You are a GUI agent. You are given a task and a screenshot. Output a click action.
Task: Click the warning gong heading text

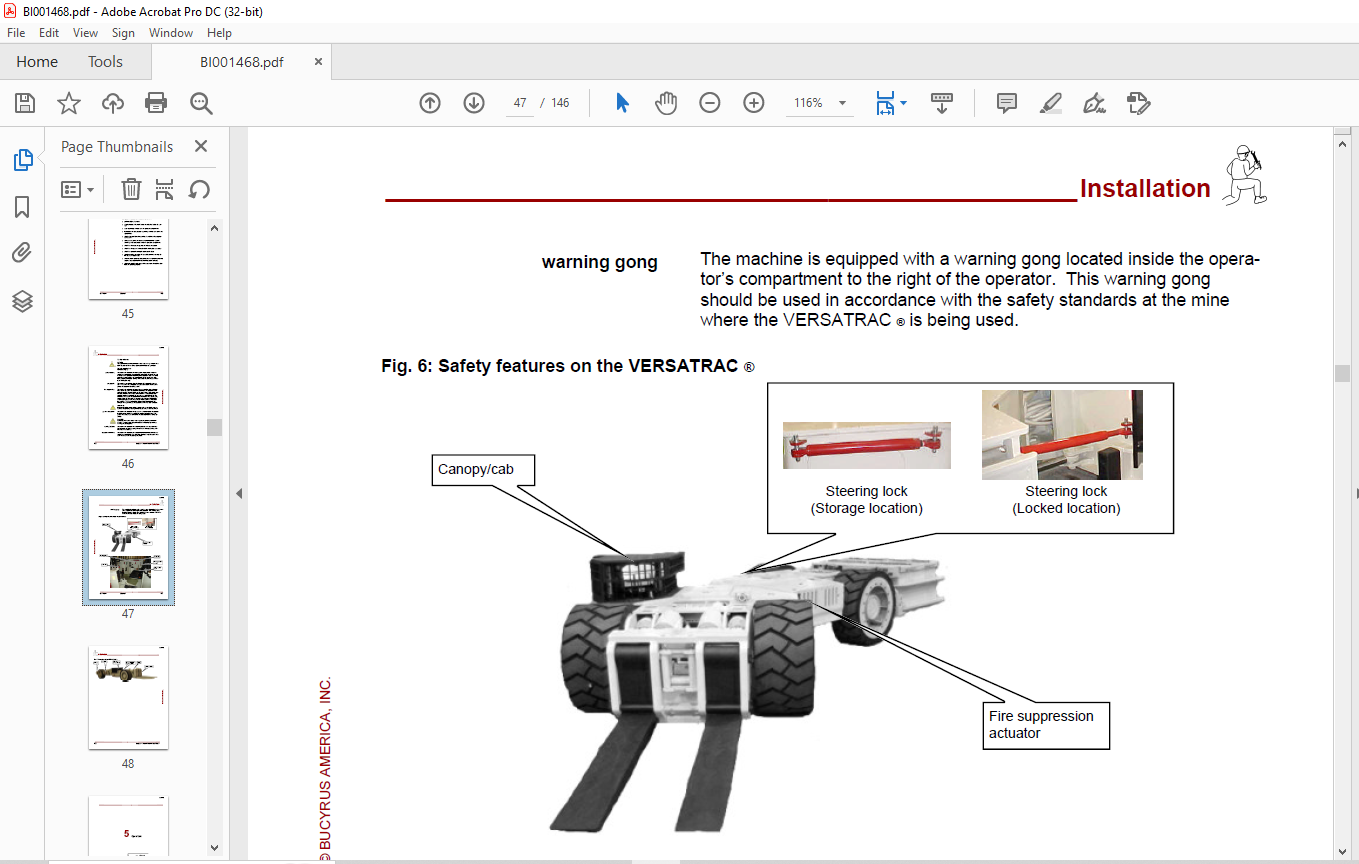click(x=600, y=262)
